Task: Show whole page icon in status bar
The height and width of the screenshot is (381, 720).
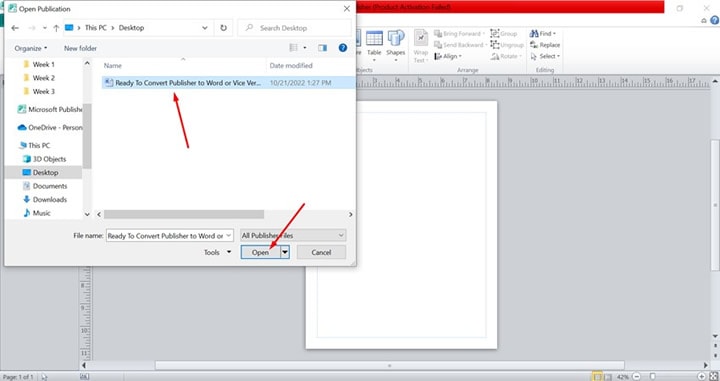Action: point(714,377)
